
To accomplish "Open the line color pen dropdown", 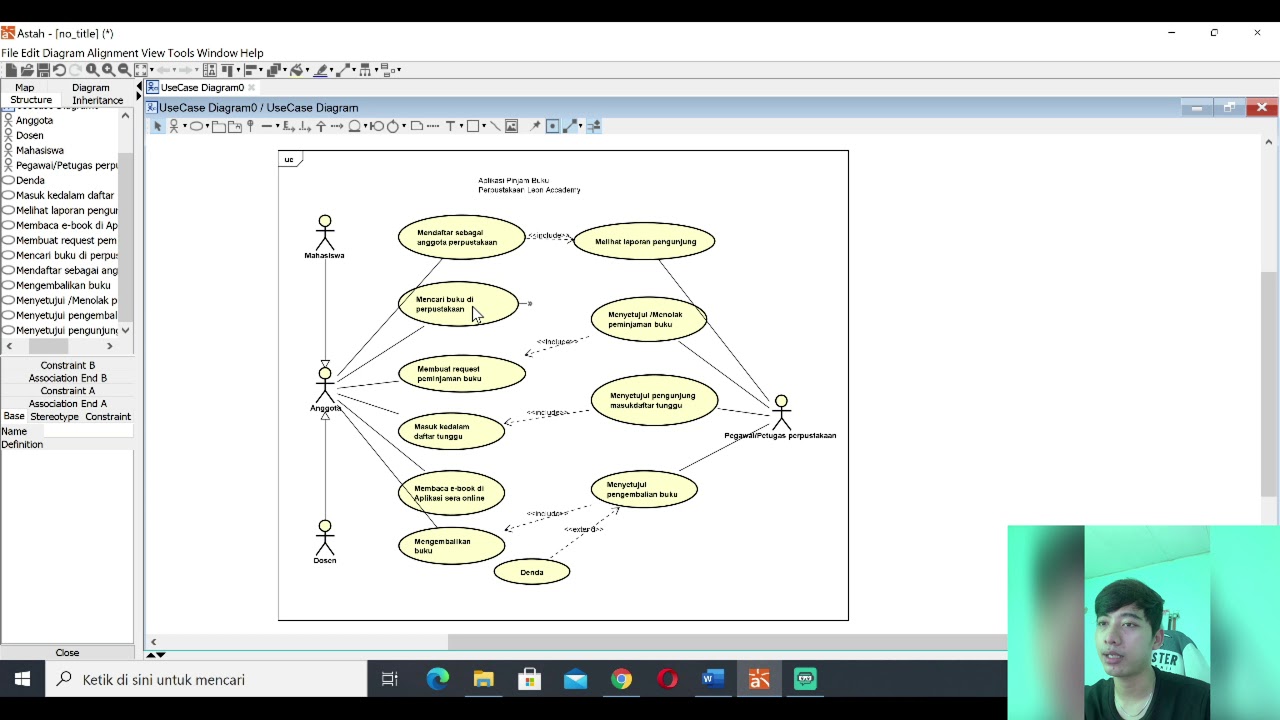I will click(x=332, y=70).
